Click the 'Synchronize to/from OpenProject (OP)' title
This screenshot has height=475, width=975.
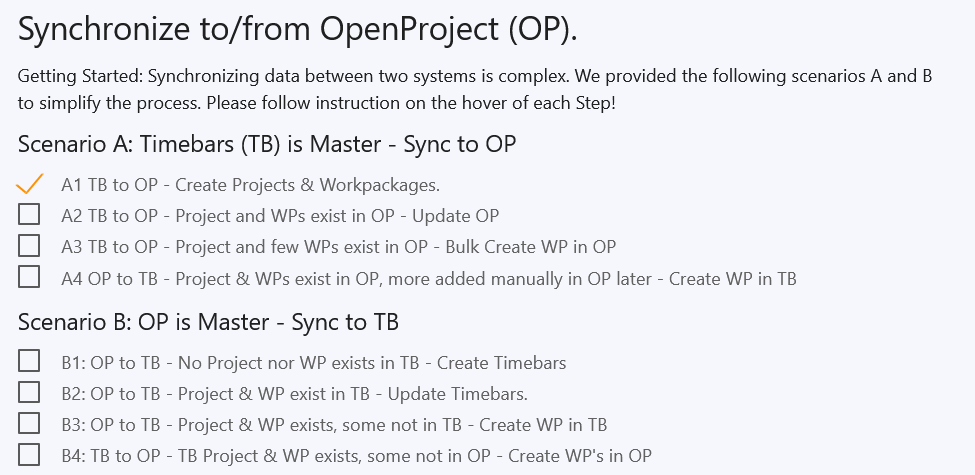coord(298,30)
